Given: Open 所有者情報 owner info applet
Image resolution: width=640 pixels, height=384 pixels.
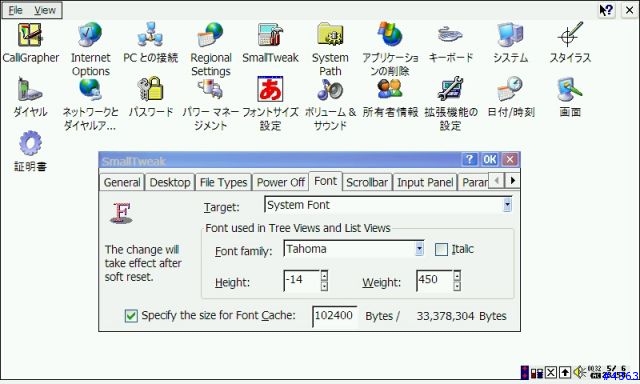Looking at the screenshot, I should coord(390,97).
